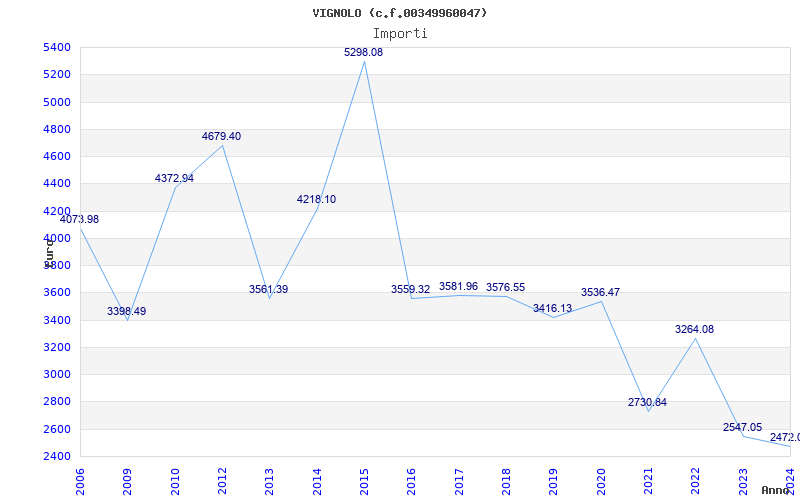Click the 3576.55 data label
Screen dimensions: 800x500
click(x=505, y=287)
